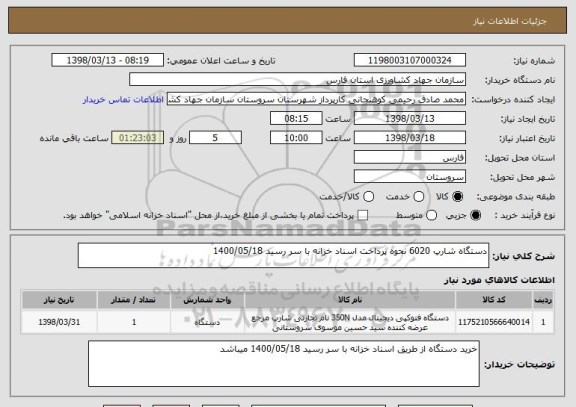This screenshot has width=576, height=407.
Task: Select the کالا/خدمت radio button
Action: point(368,197)
